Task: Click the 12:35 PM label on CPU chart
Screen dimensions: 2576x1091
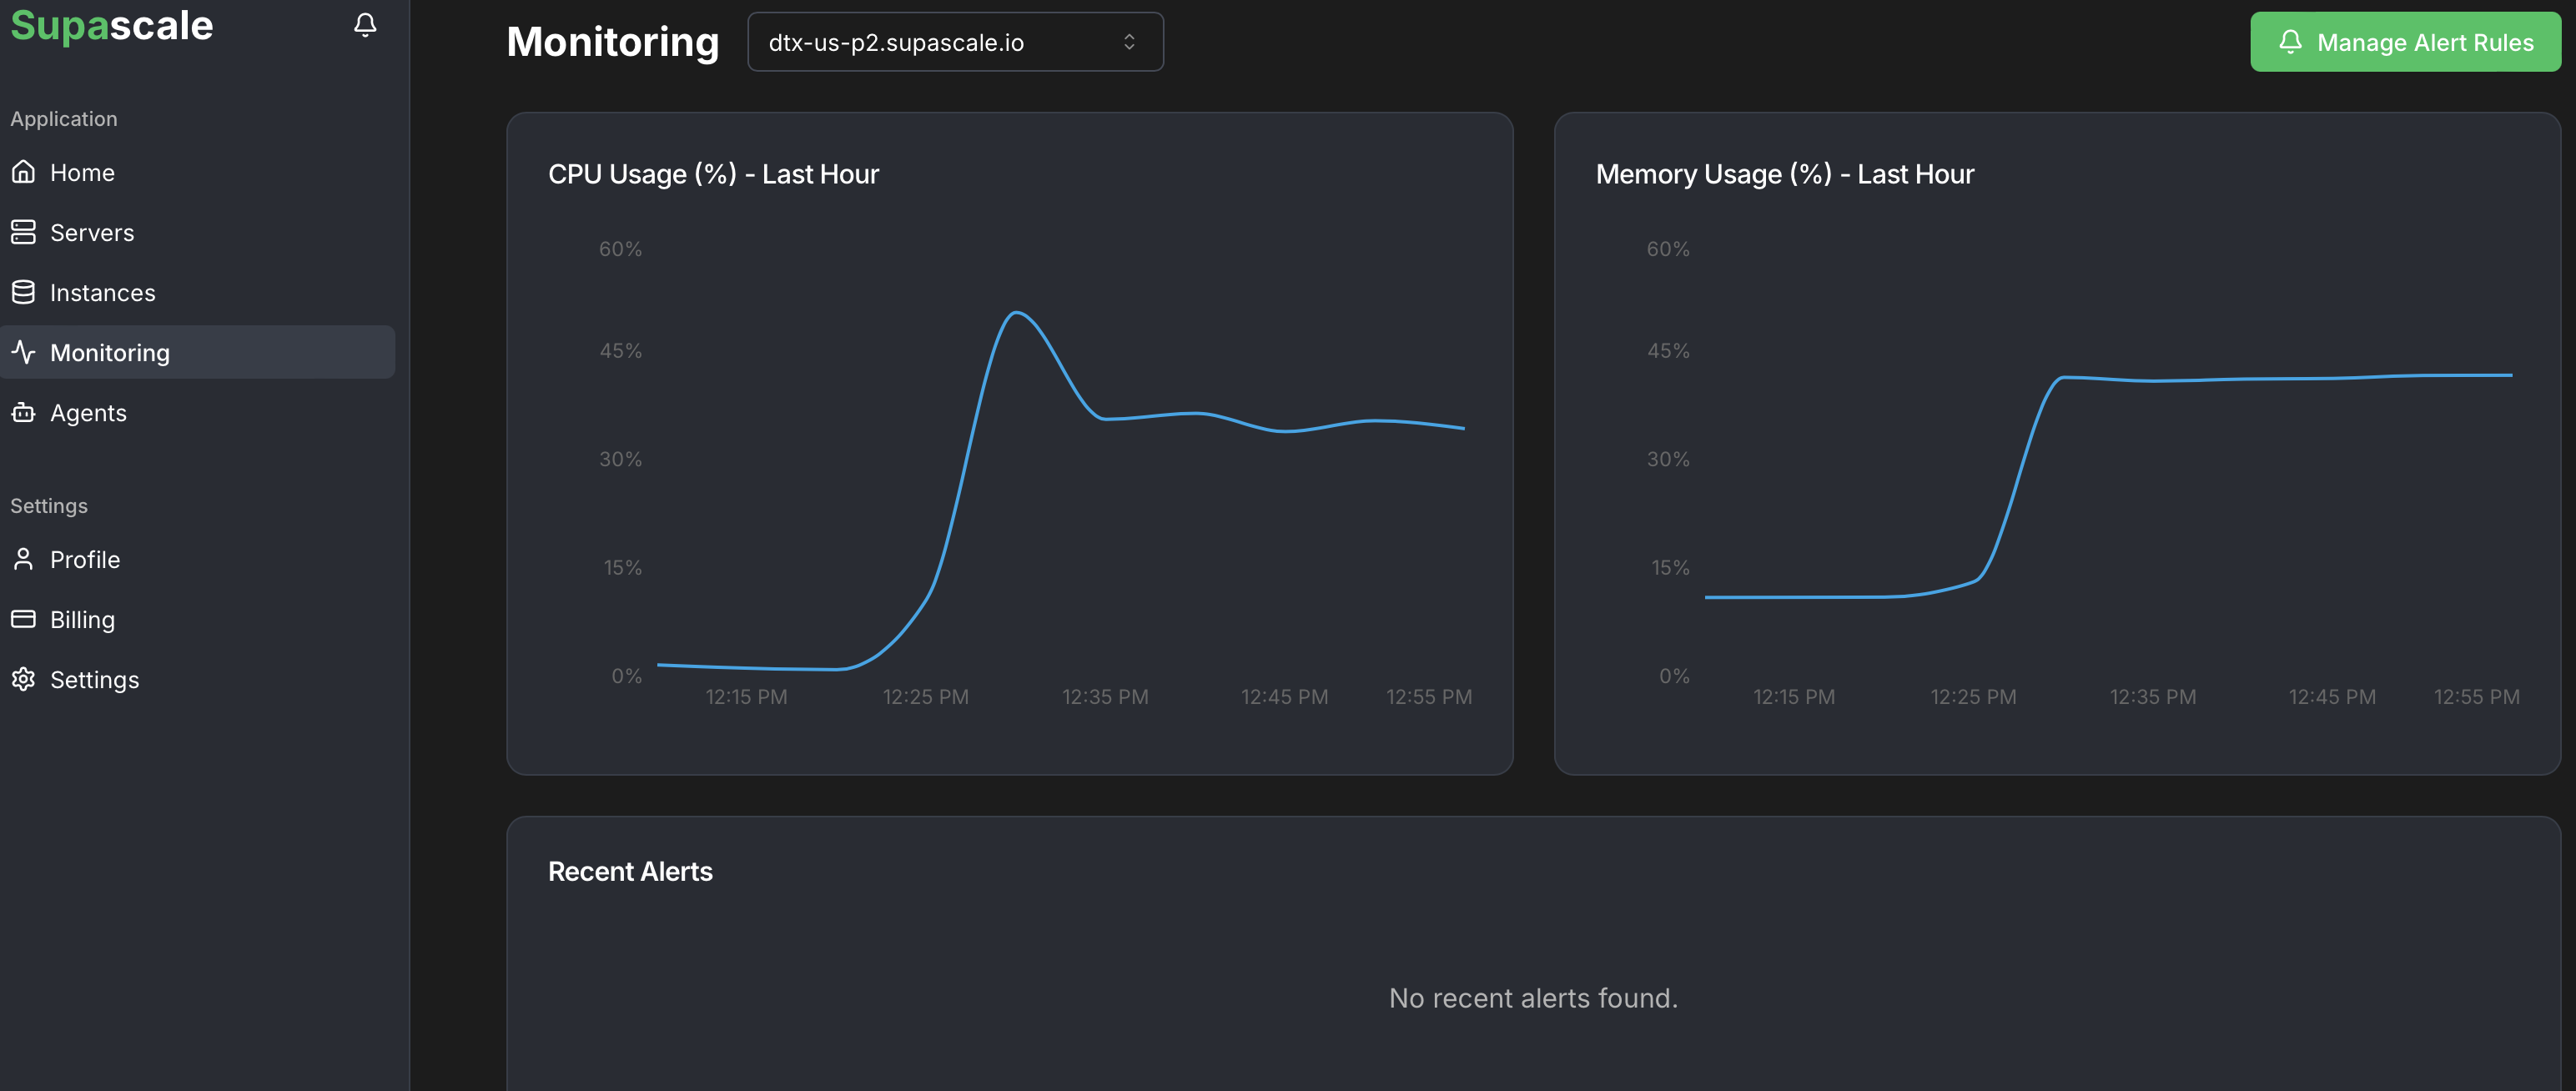Action: pos(1105,696)
